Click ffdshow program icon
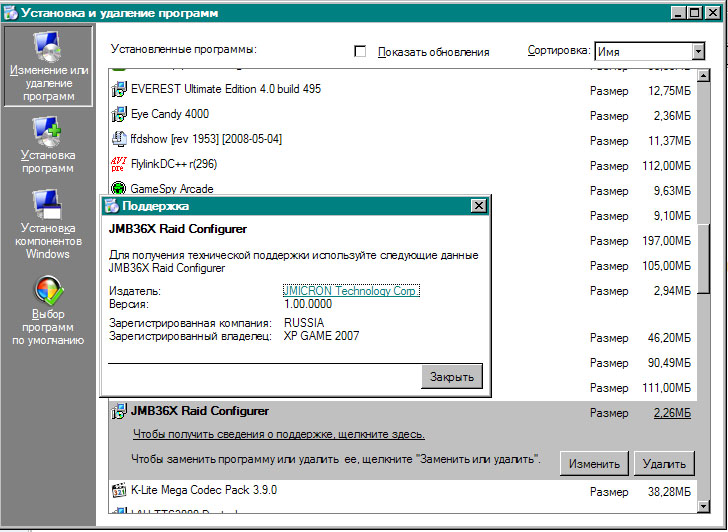This screenshot has height=532, width=728. 119,139
